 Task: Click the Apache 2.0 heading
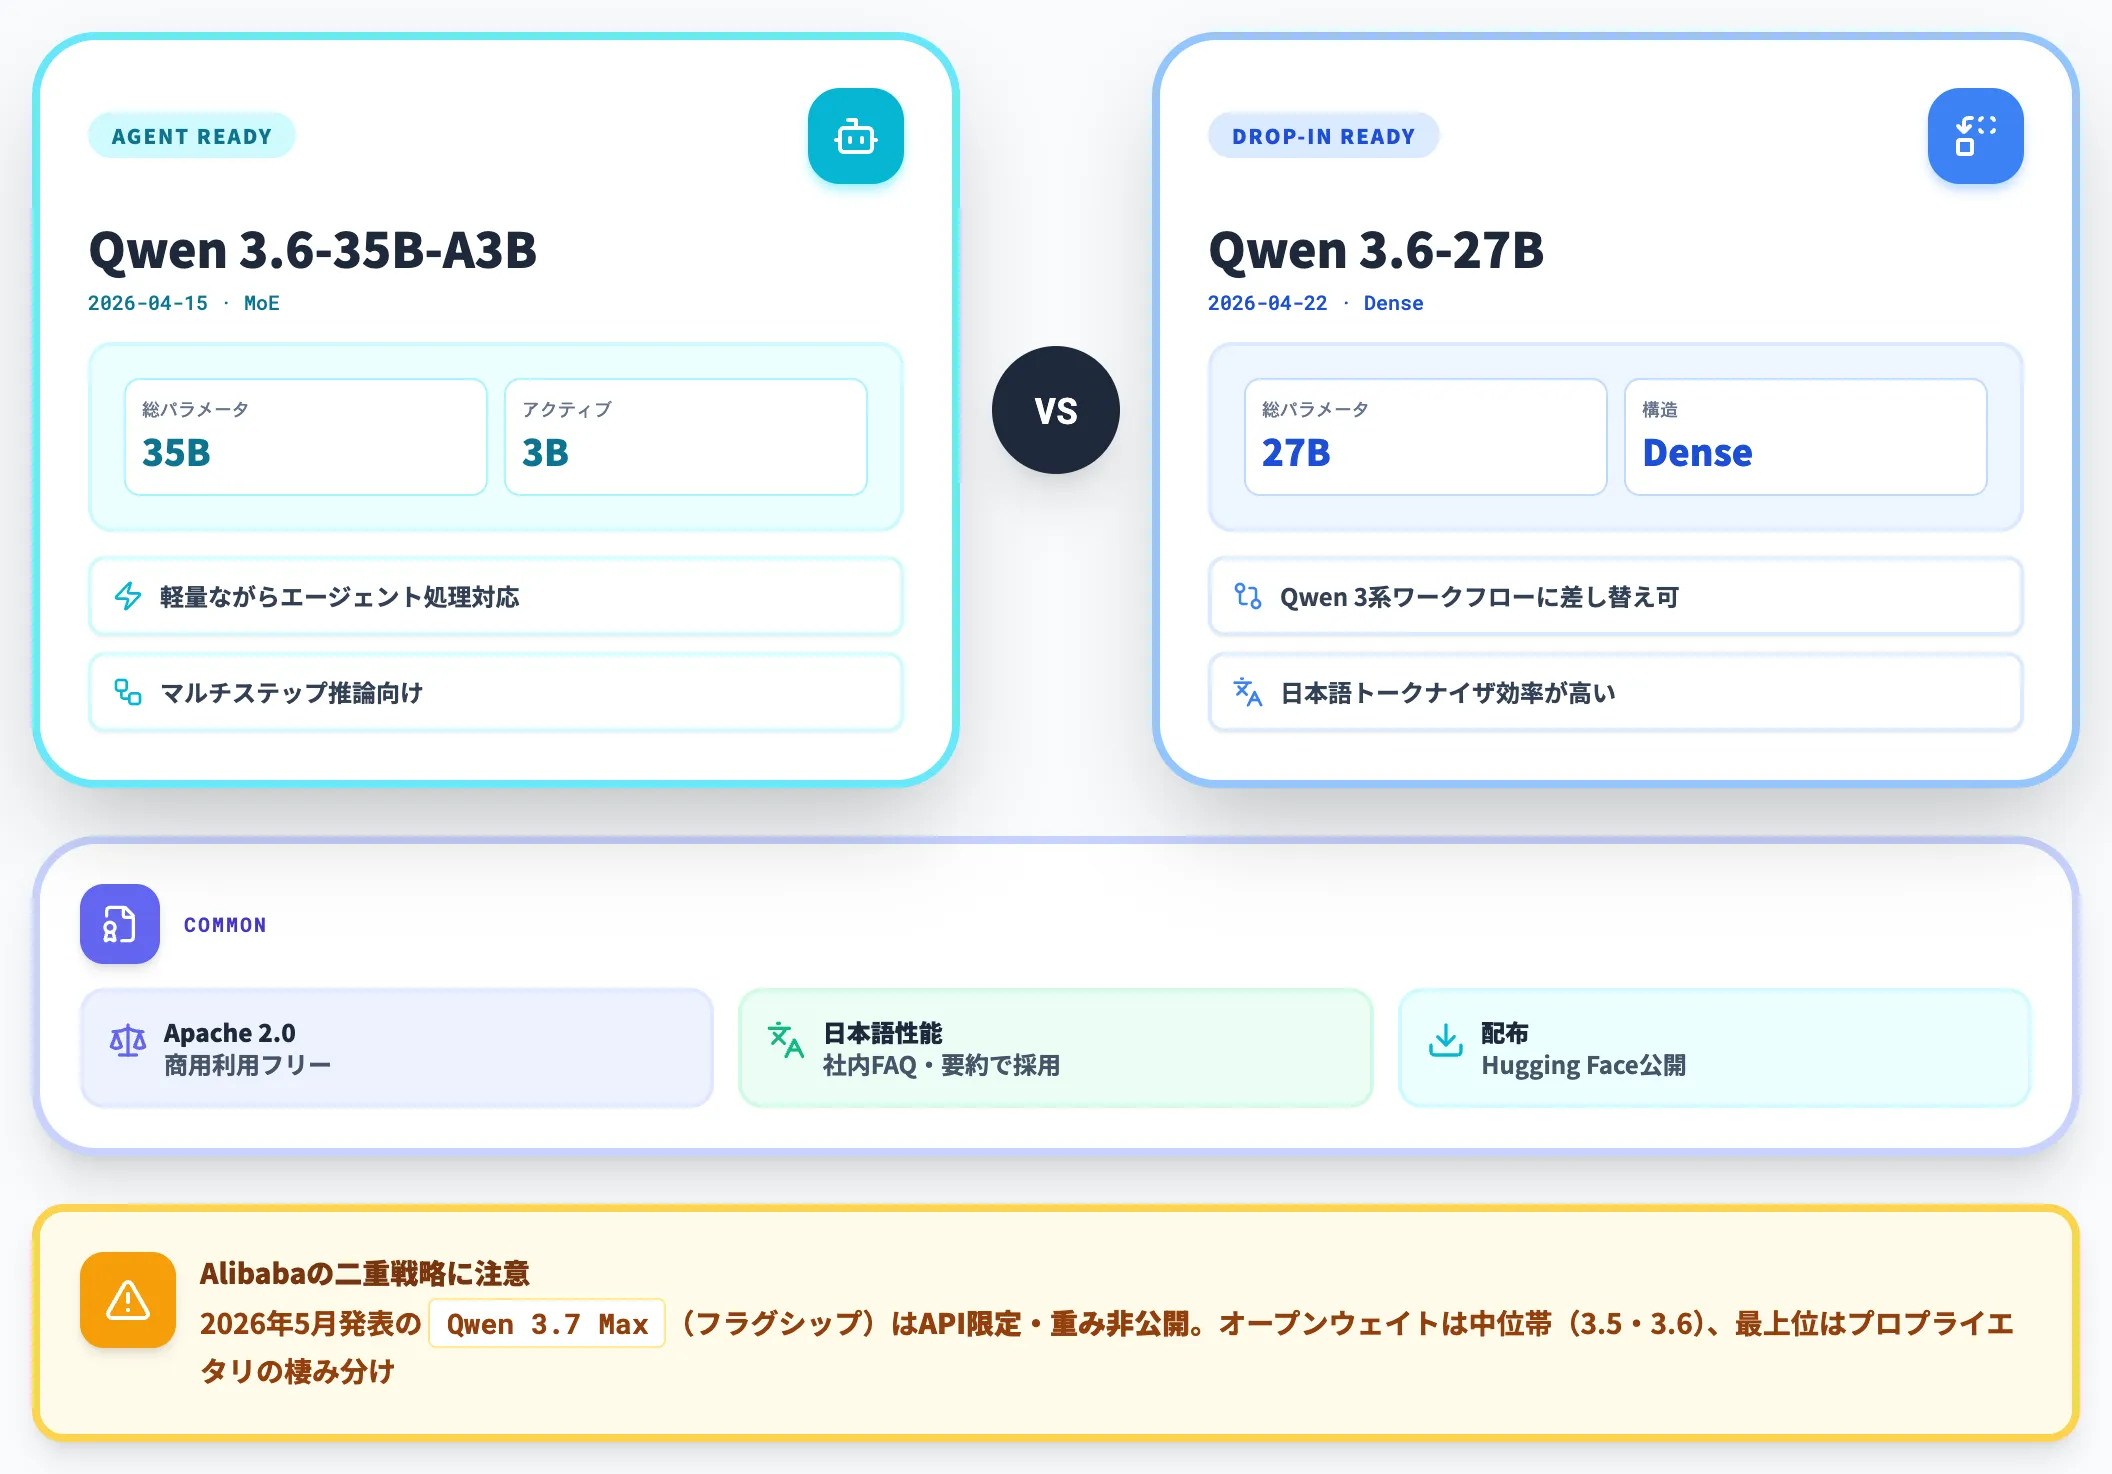click(x=230, y=1033)
